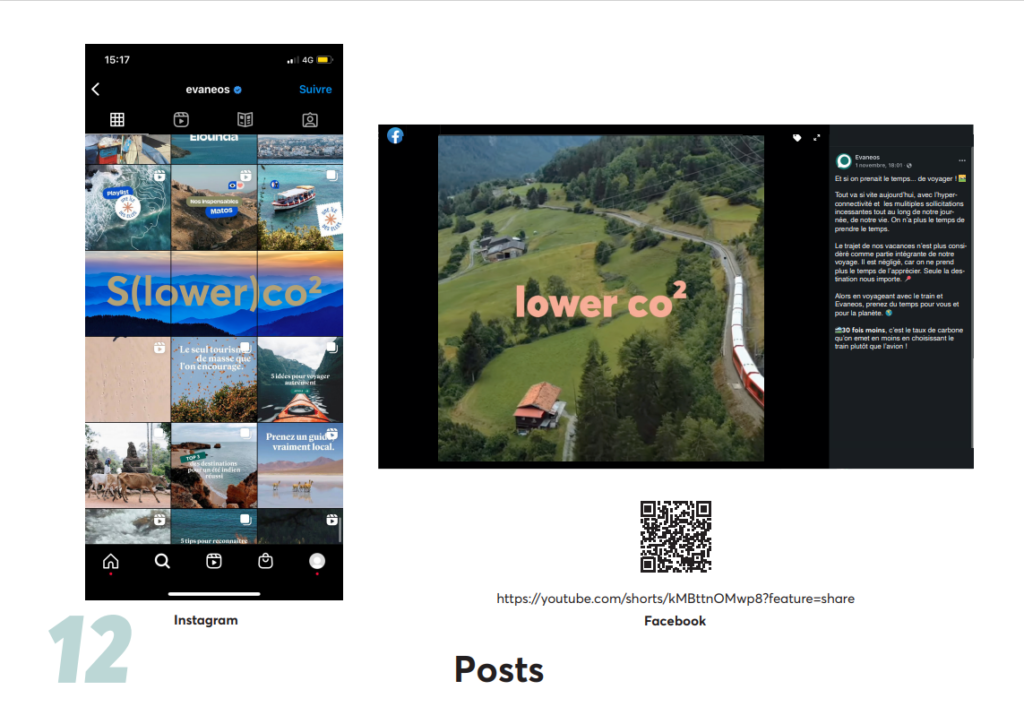The image size is (1024, 724).
Task: Tap the back arrow on evaneos profile
Action: tap(96, 89)
